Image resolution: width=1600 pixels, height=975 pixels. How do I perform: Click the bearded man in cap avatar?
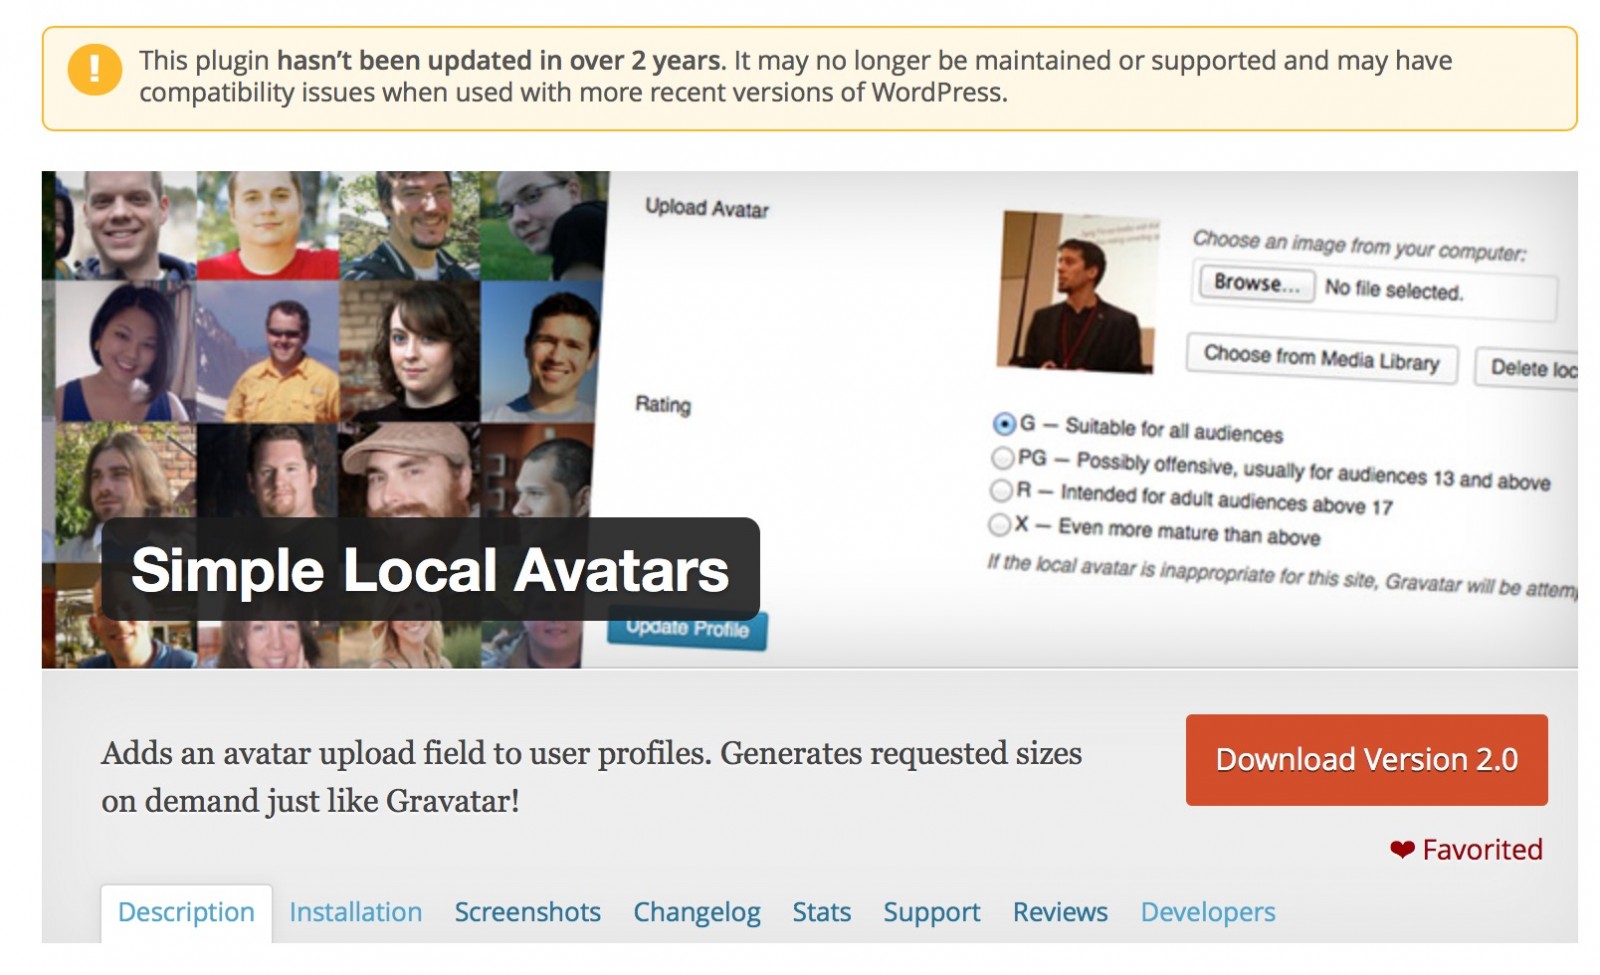click(x=410, y=469)
